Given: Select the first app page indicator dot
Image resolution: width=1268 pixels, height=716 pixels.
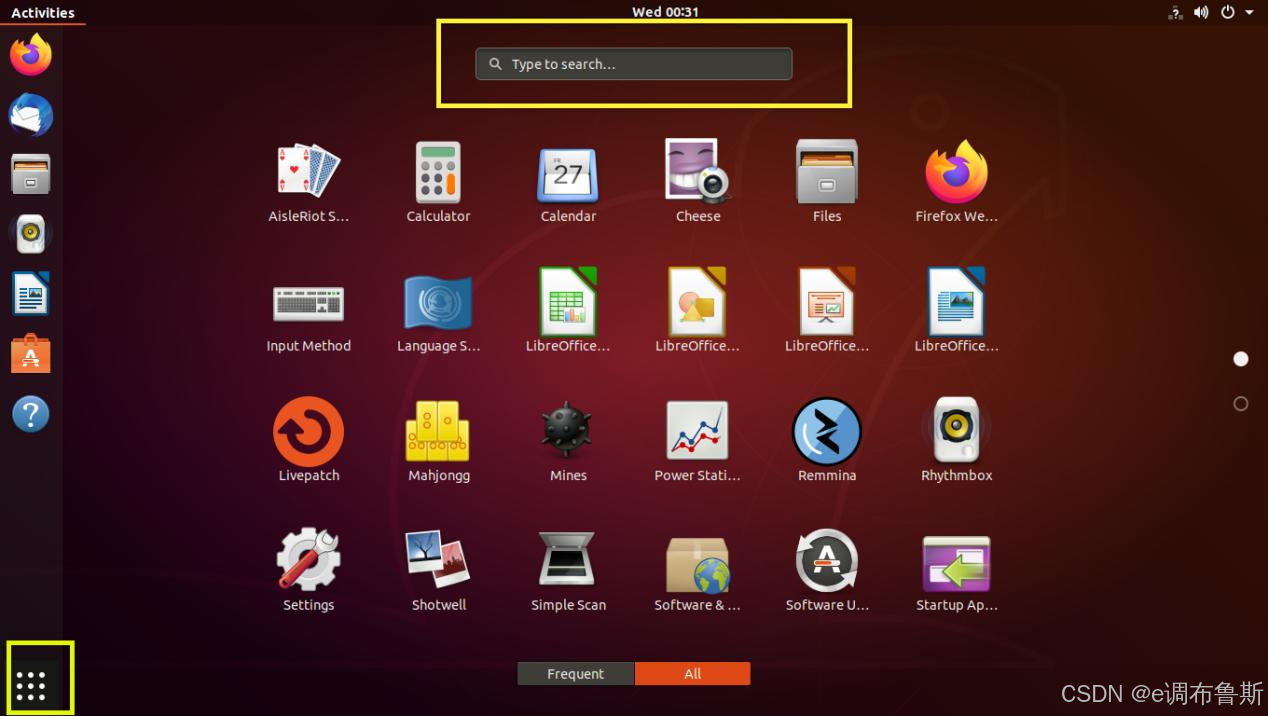Looking at the screenshot, I should (x=1241, y=359).
